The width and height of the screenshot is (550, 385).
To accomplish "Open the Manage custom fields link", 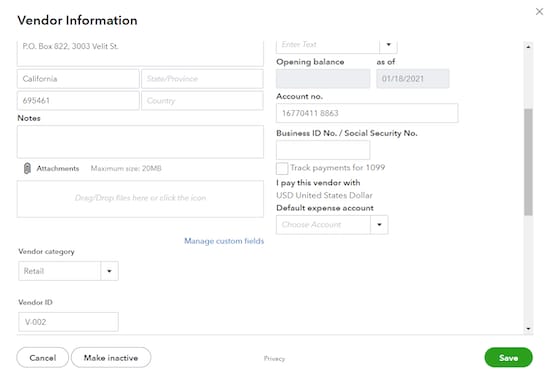I will point(224,241).
